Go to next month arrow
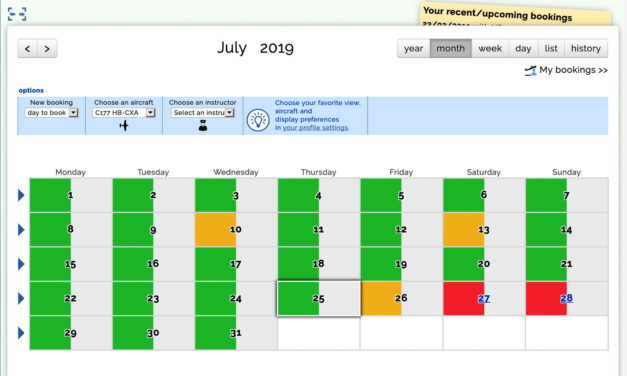The width and height of the screenshot is (627, 376). (x=47, y=49)
